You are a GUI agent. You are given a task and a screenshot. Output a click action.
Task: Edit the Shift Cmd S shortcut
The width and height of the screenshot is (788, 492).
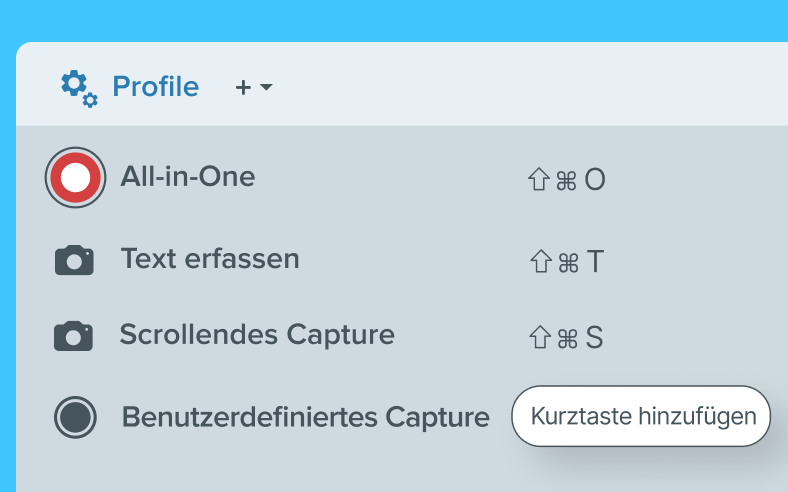pos(566,337)
